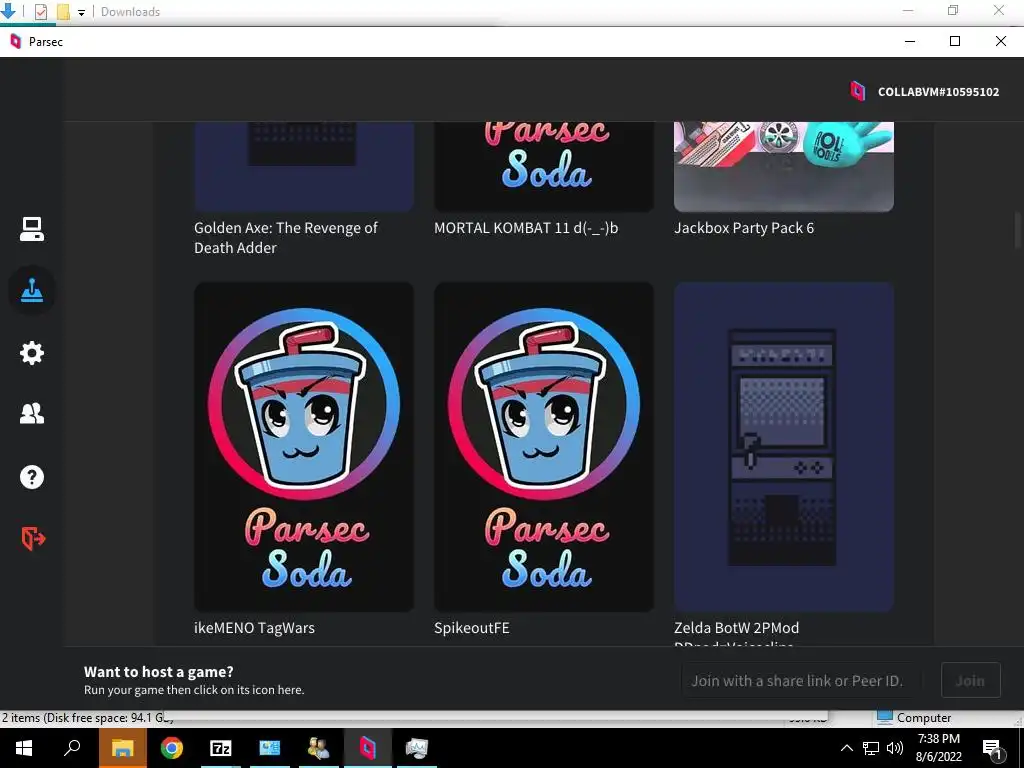This screenshot has width=1024, height=768.
Task: Show hidden system tray icons
Action: [x=846, y=748]
